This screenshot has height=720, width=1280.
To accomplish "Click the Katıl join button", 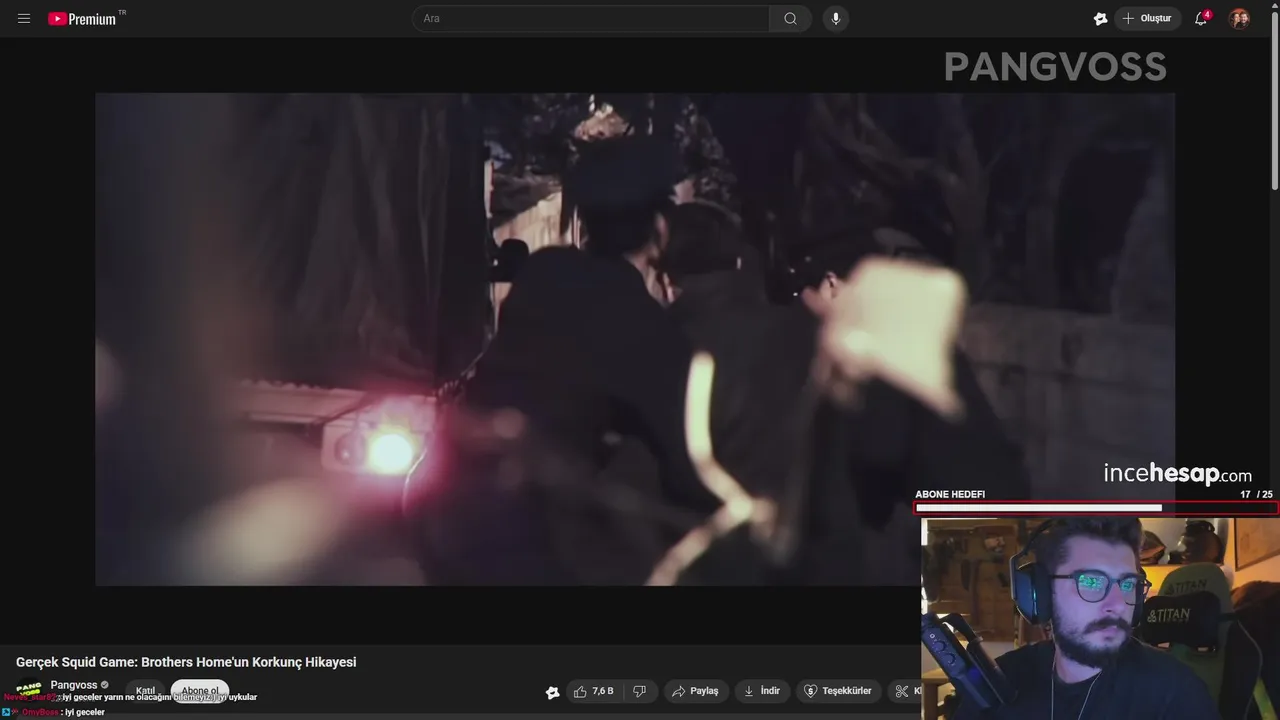I will tap(145, 691).
